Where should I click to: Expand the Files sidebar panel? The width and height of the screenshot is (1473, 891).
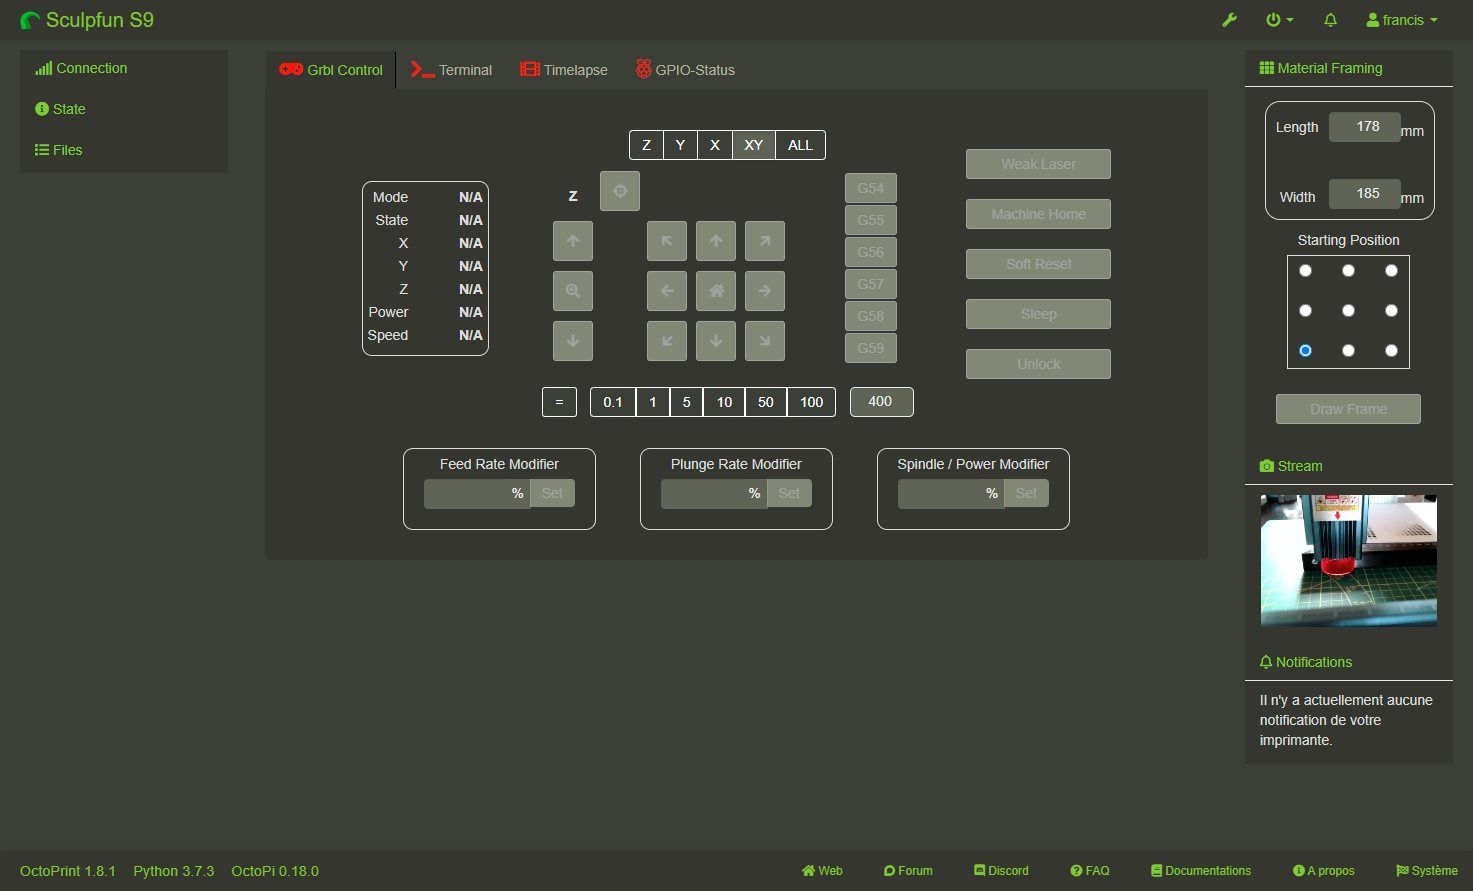coord(58,150)
